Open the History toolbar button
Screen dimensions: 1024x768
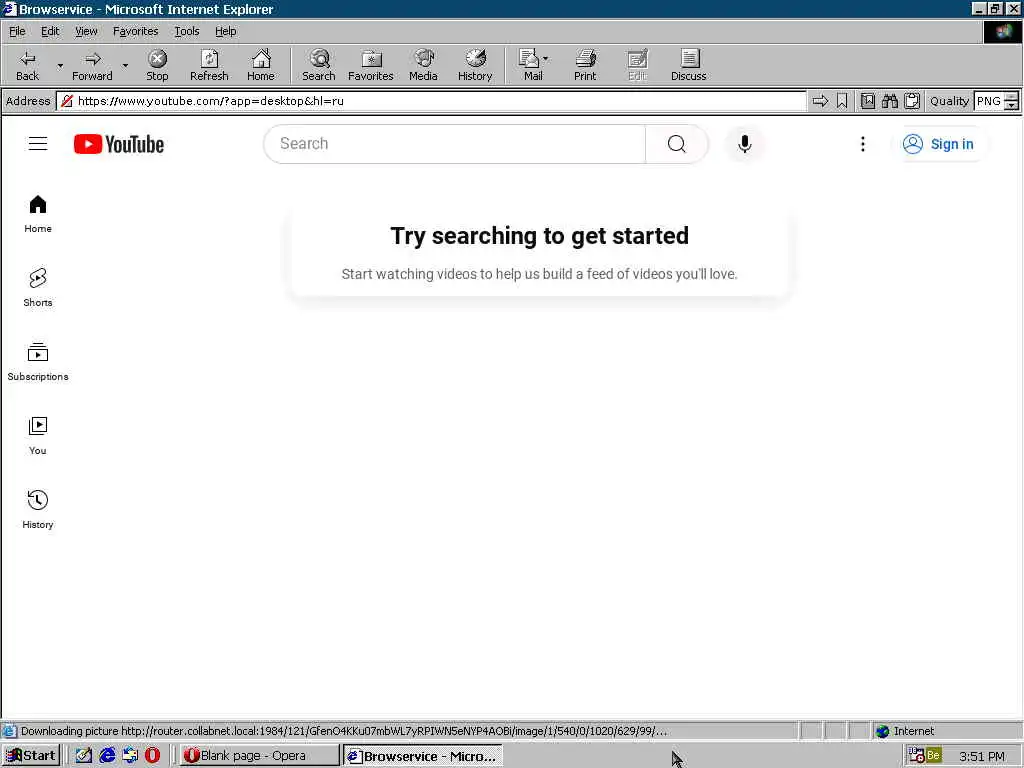coord(475,65)
